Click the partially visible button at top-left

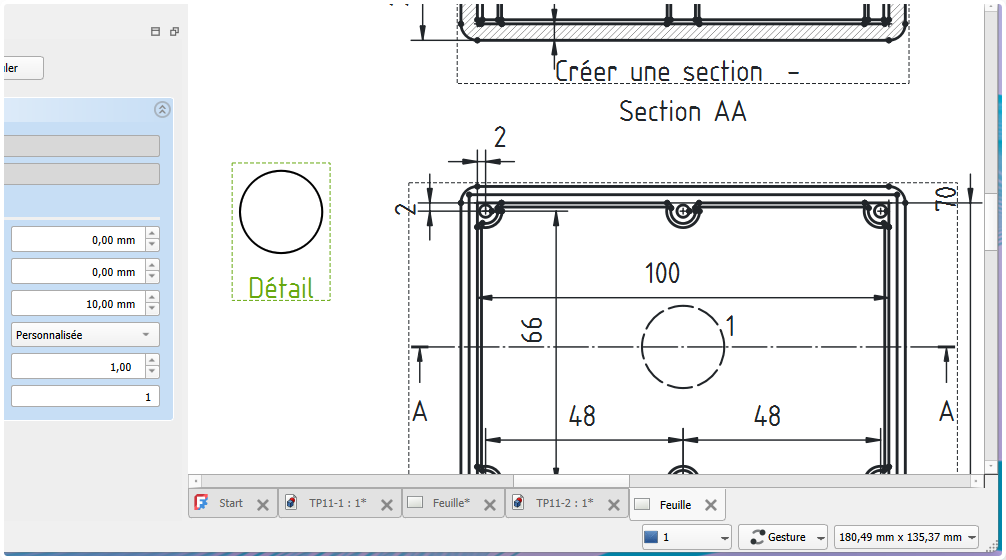[20, 68]
